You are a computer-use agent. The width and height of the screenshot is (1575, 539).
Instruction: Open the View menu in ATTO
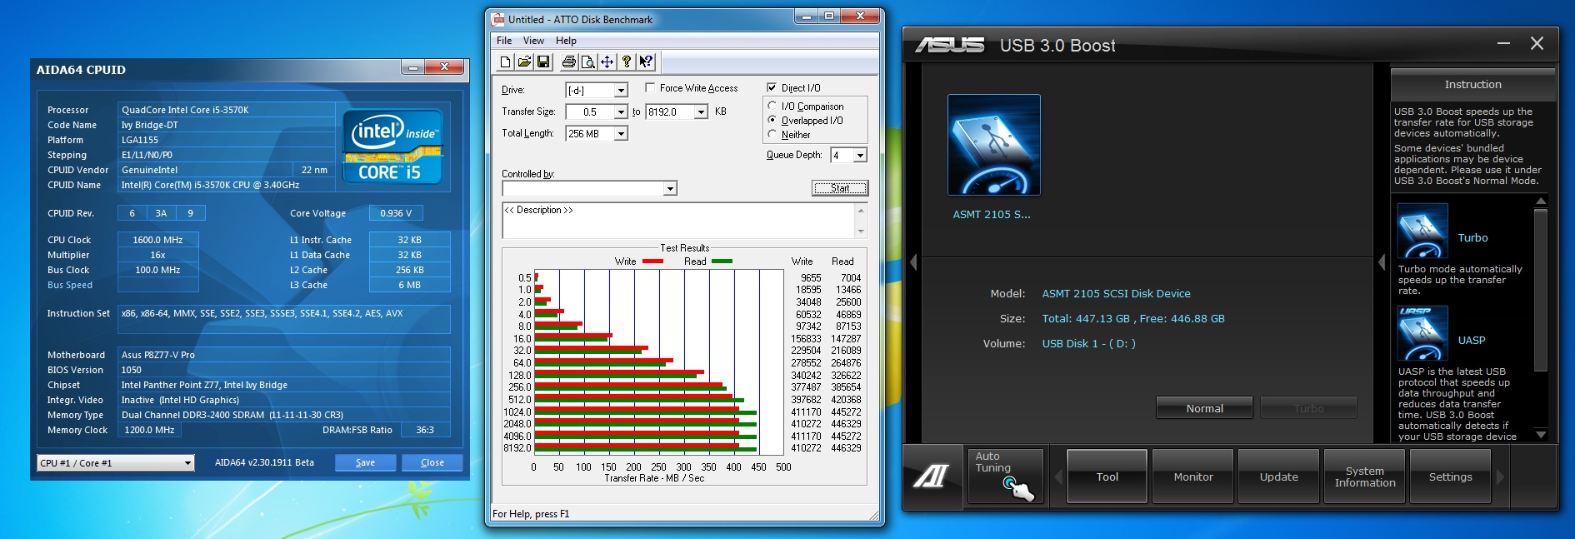533,41
